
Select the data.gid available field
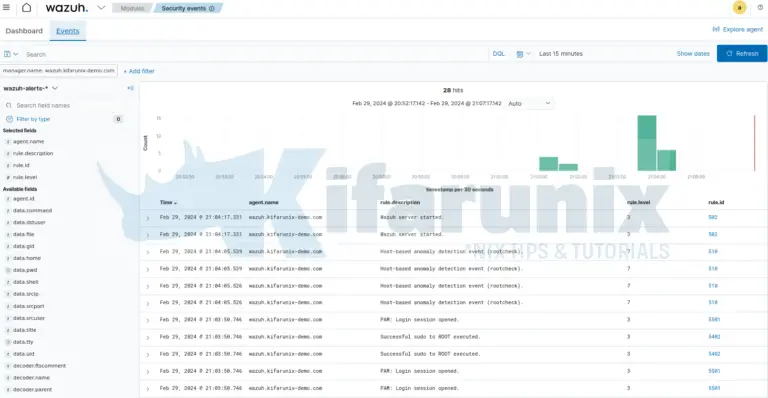24,246
